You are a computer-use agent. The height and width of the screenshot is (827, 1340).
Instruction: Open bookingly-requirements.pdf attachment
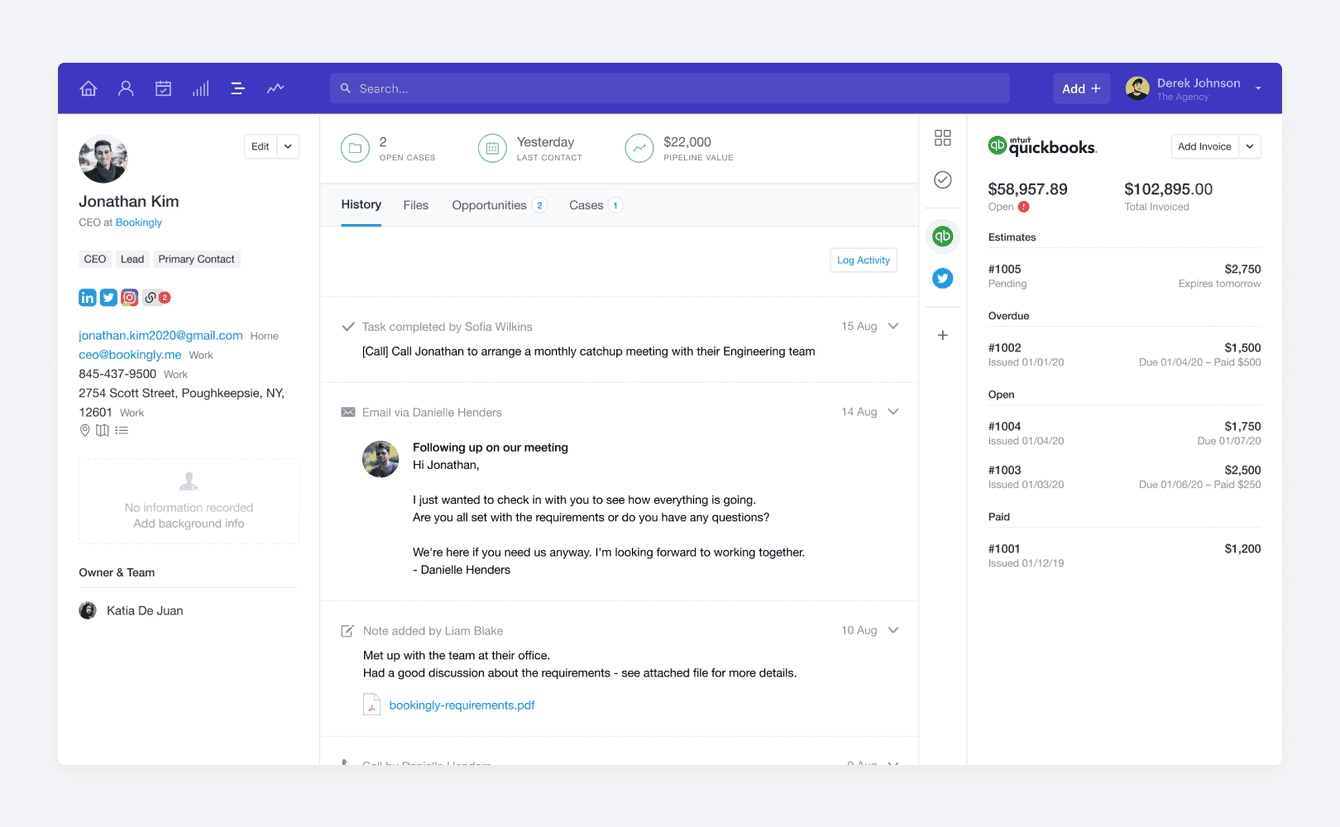pyautogui.click(x=461, y=705)
